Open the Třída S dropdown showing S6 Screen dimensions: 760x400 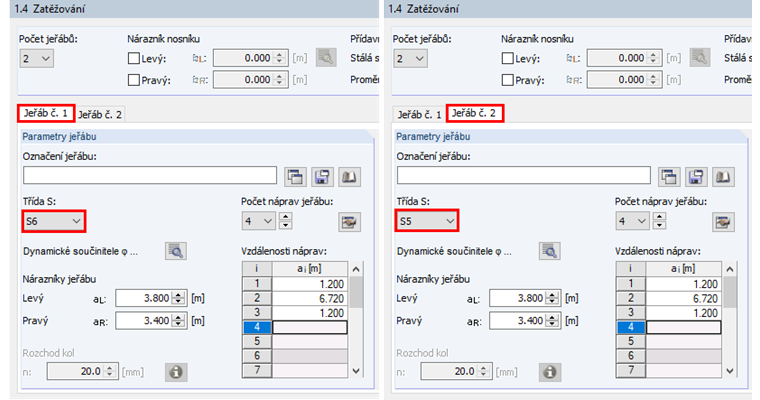click(53, 221)
